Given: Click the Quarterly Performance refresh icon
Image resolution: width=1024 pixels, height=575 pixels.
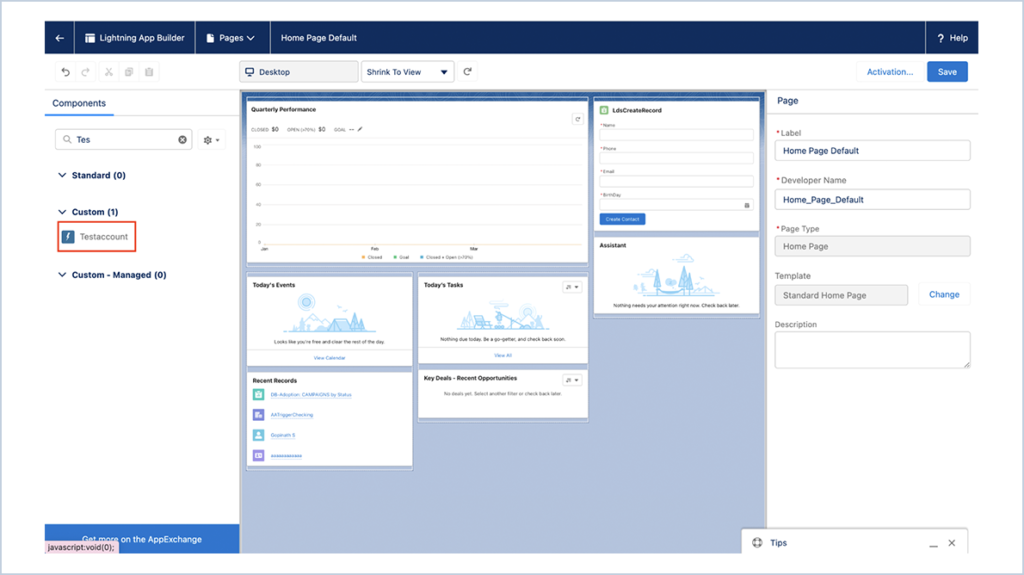Looking at the screenshot, I should (x=577, y=119).
